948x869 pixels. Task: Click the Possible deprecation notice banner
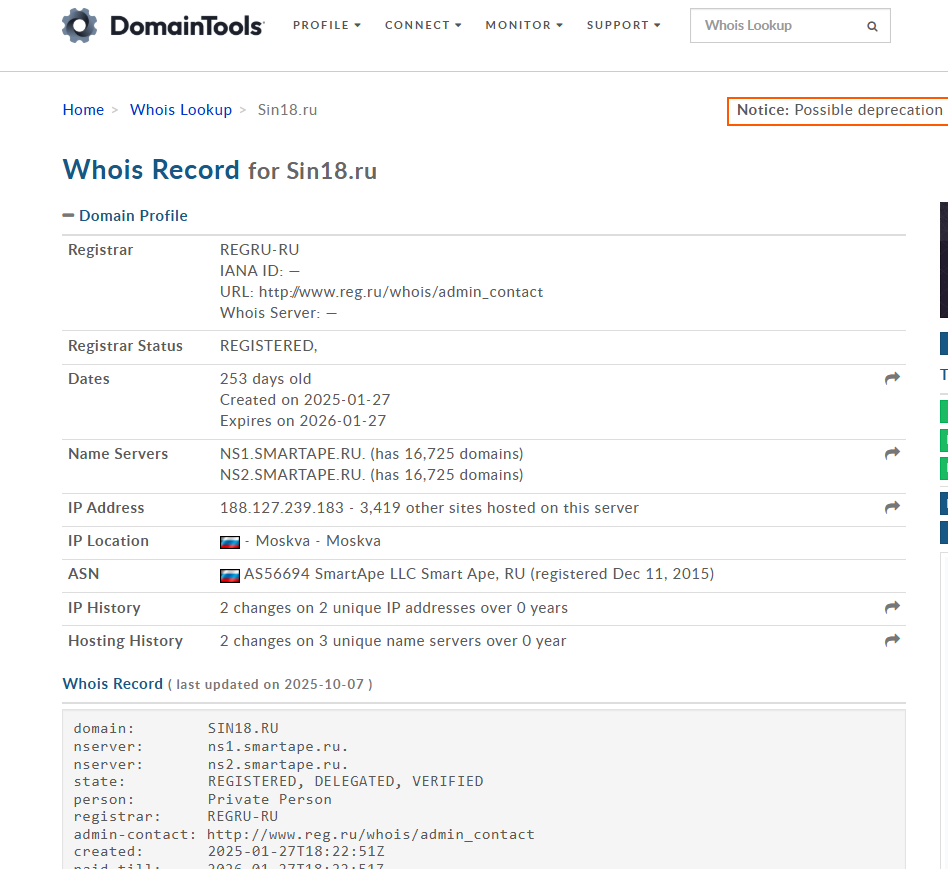click(x=838, y=110)
